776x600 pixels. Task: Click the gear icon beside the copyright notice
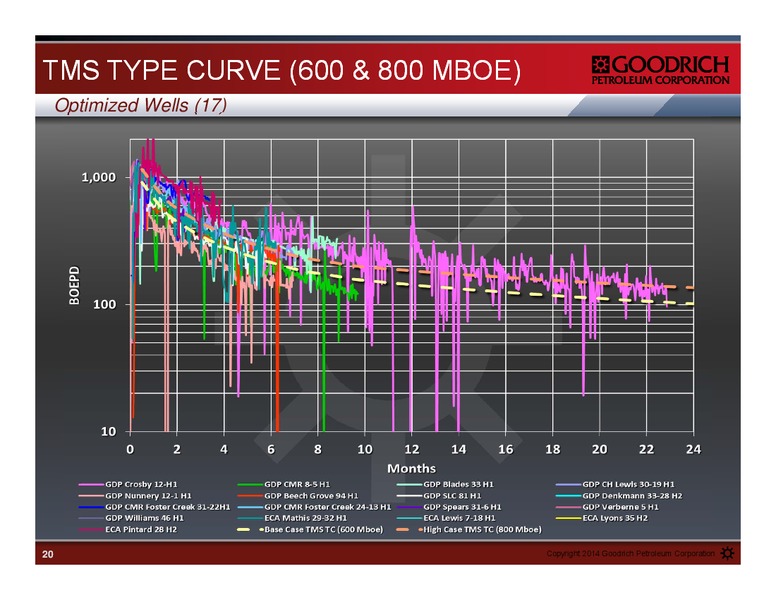click(728, 553)
